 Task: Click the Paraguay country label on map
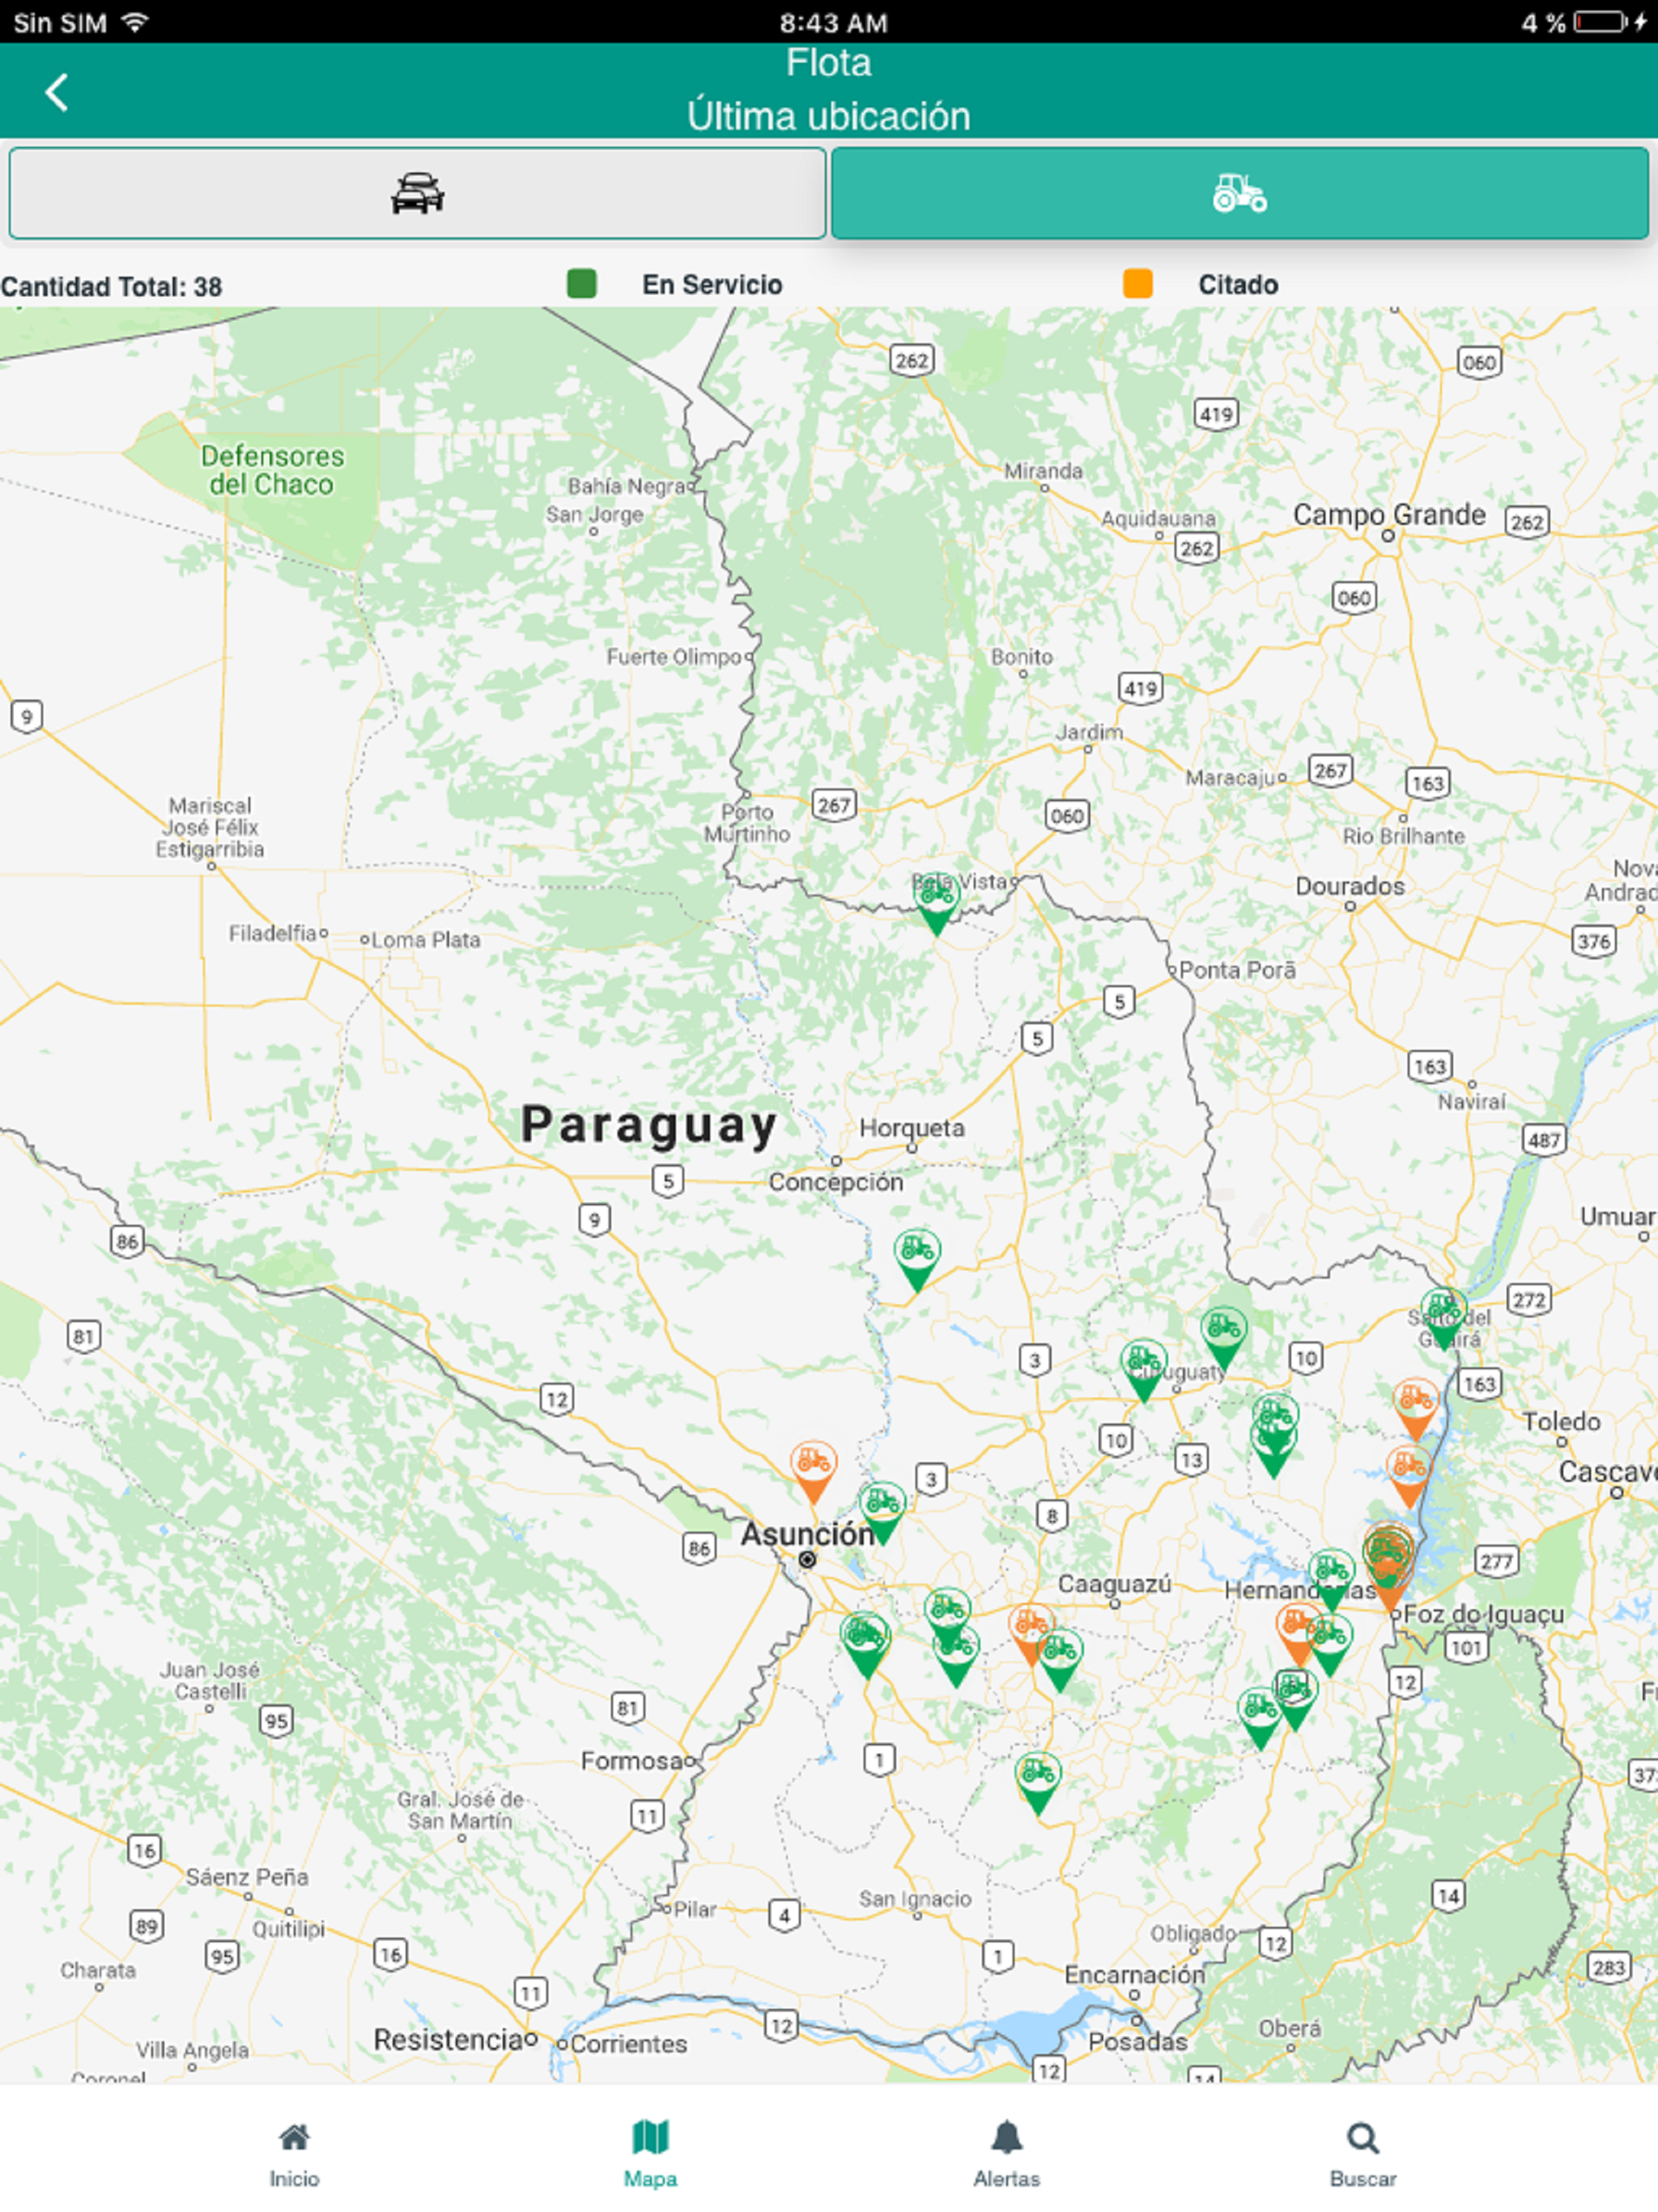650,1125
